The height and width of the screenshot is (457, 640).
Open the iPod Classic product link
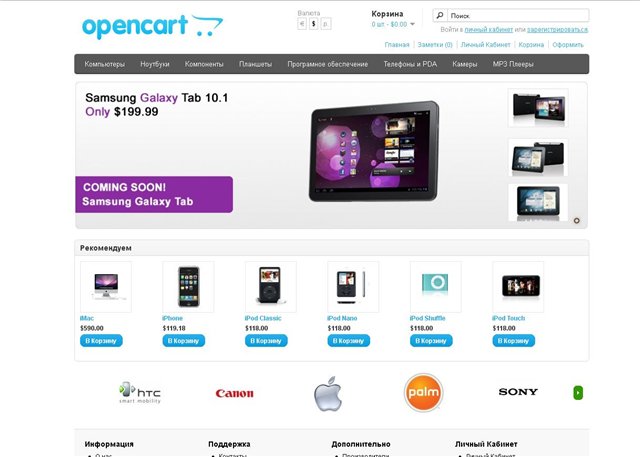click(x=263, y=318)
